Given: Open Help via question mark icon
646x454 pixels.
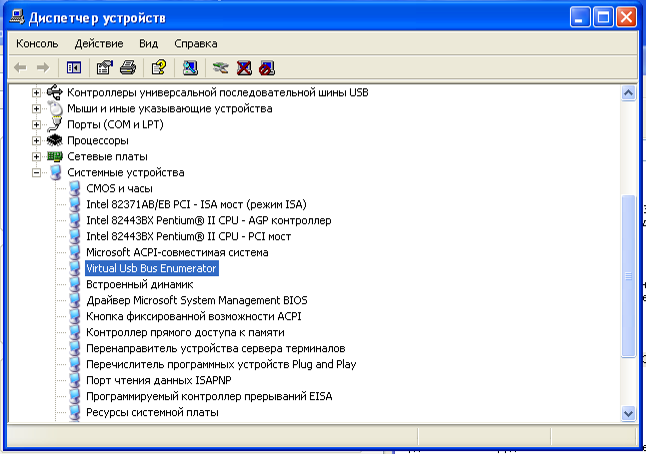Looking at the screenshot, I should pos(159,68).
